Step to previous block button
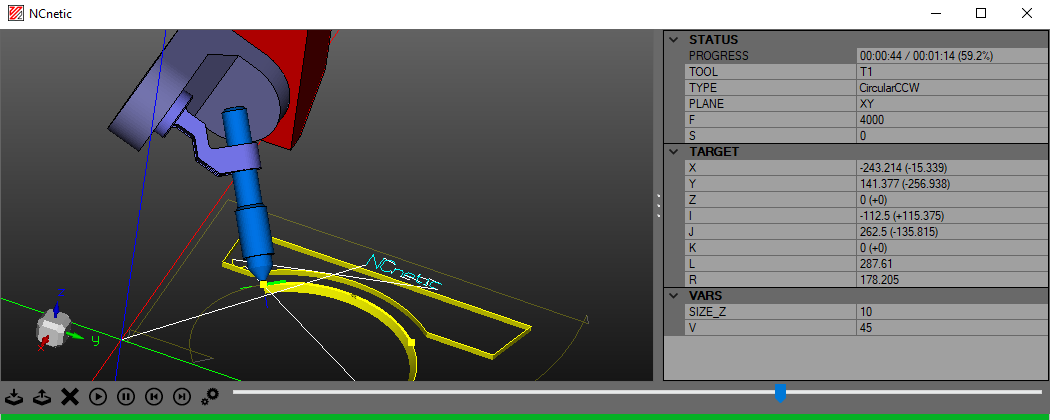The image size is (1050, 420). point(154,397)
